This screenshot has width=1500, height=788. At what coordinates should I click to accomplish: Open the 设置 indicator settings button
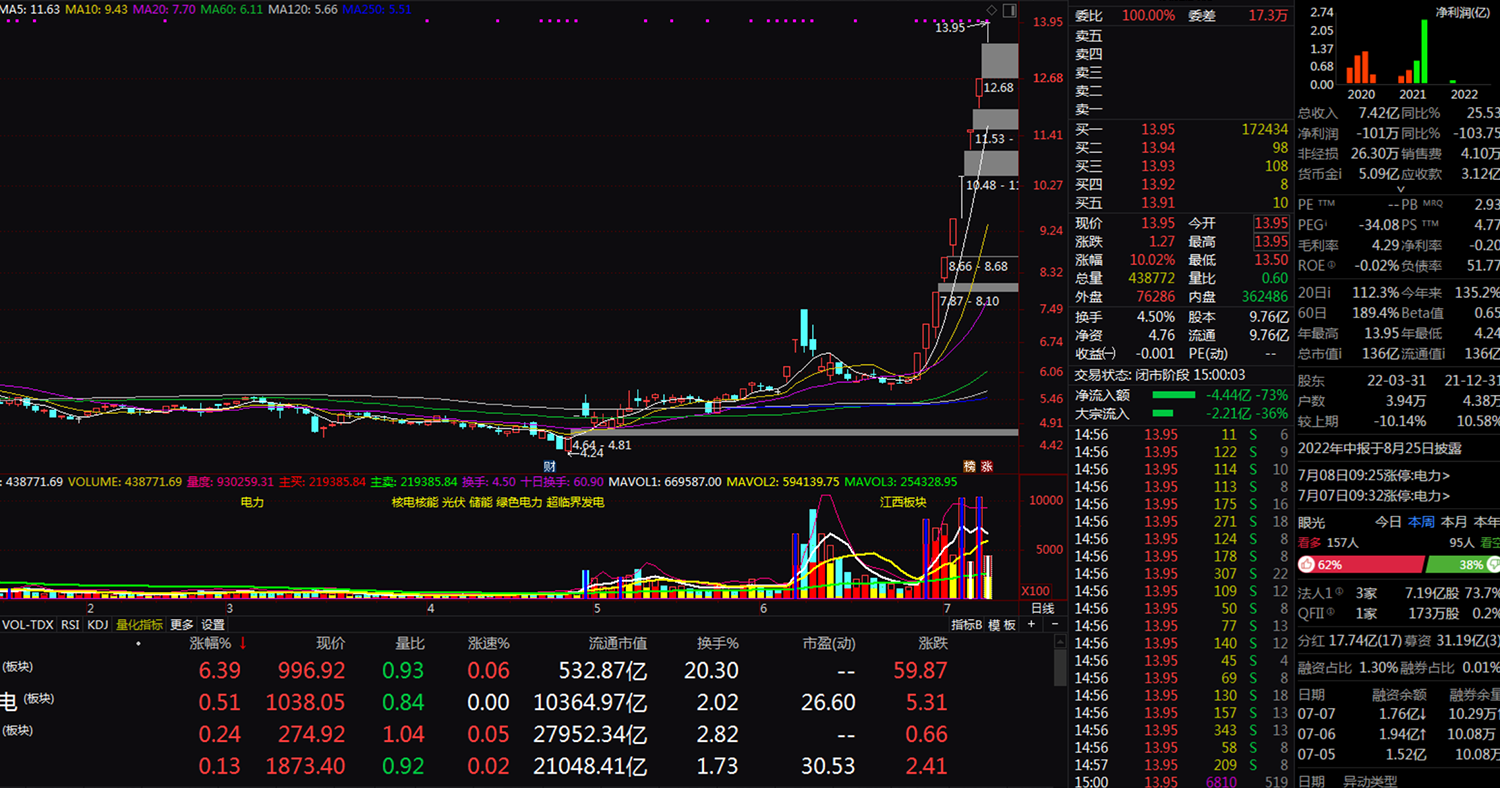213,624
